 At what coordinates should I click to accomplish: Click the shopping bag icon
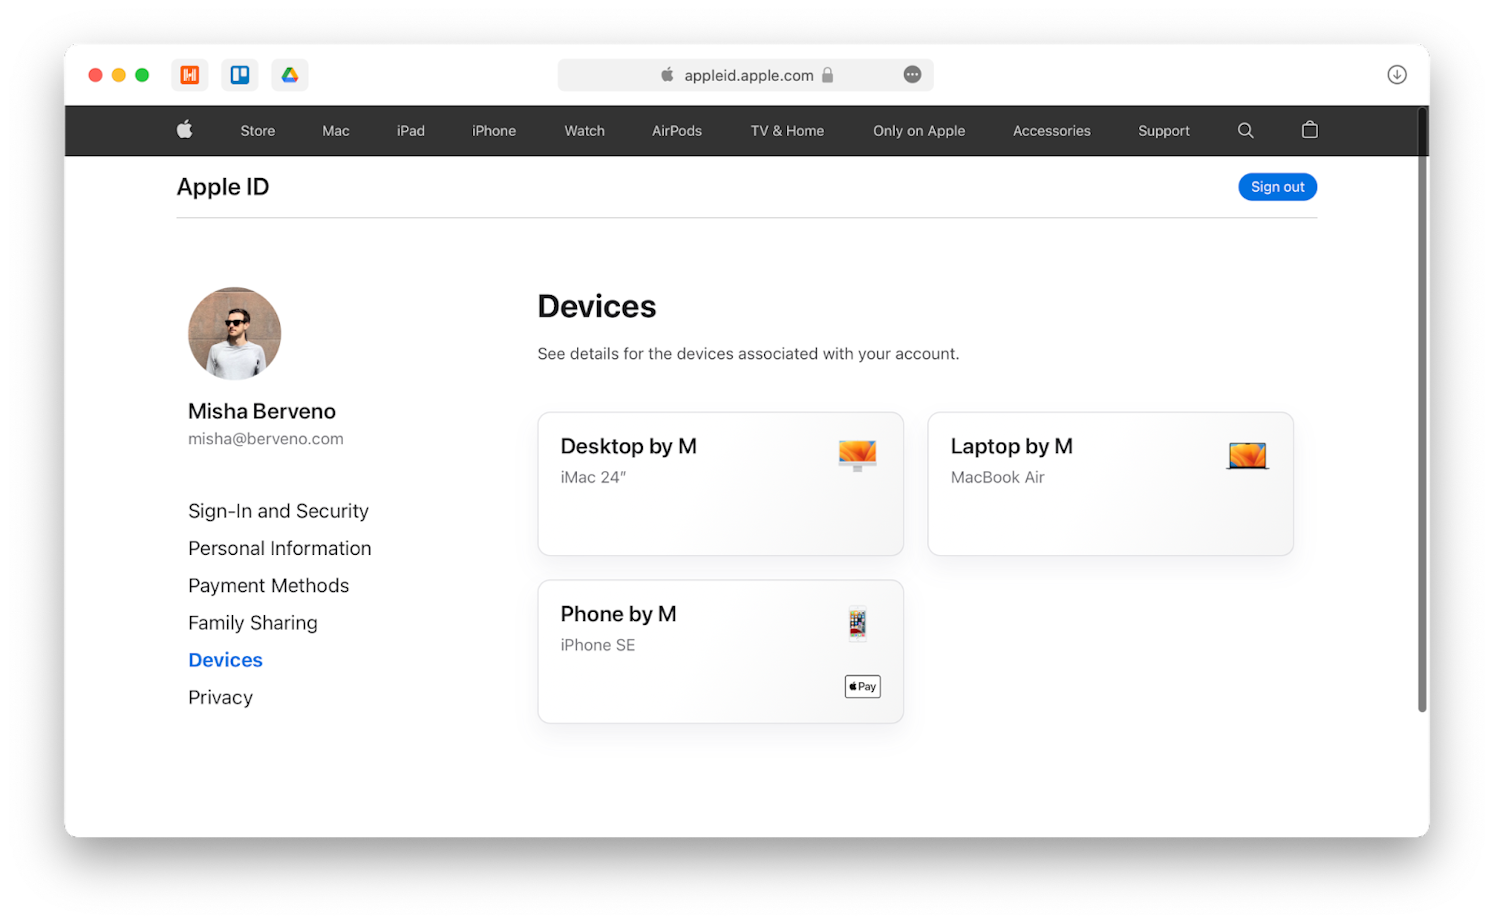1309,130
